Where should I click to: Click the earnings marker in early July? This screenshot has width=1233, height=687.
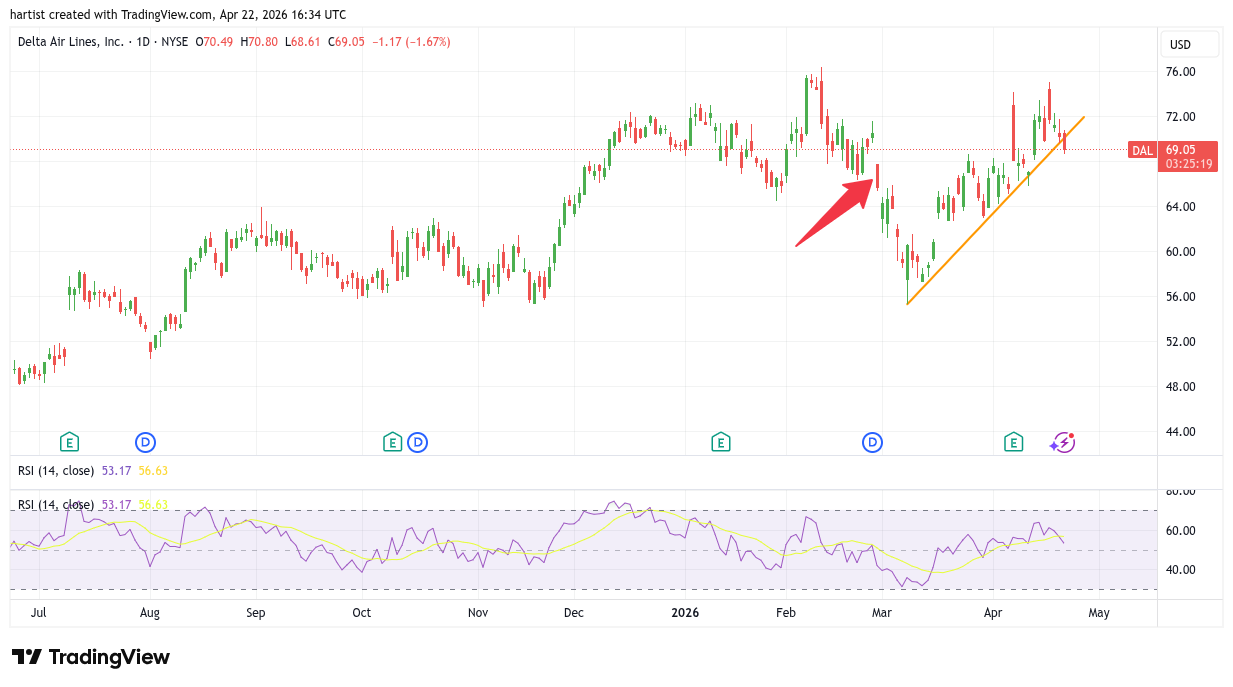point(69,441)
